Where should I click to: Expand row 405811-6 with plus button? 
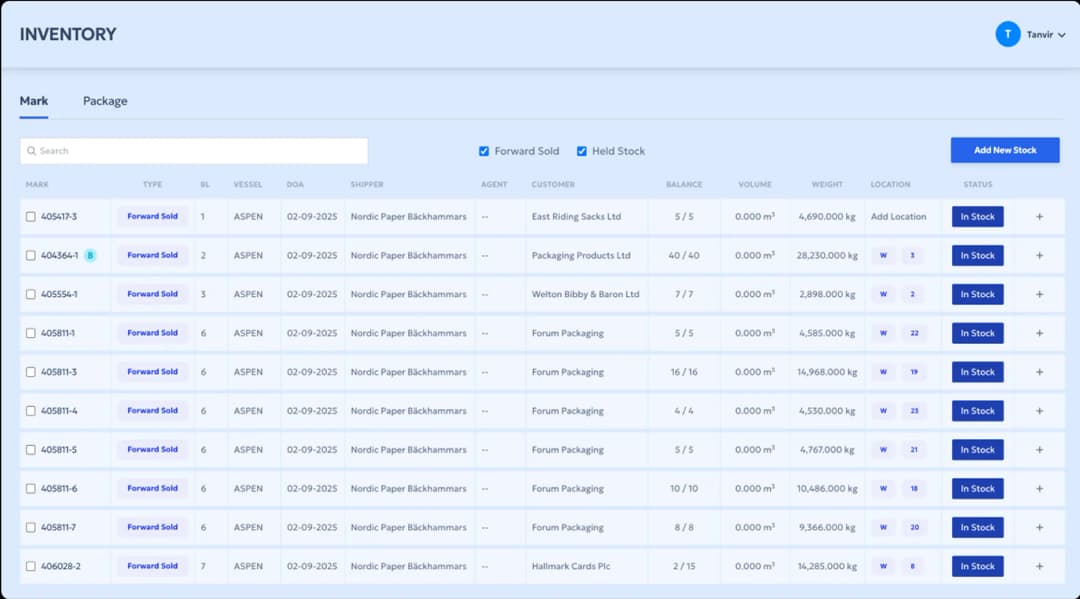point(1039,489)
